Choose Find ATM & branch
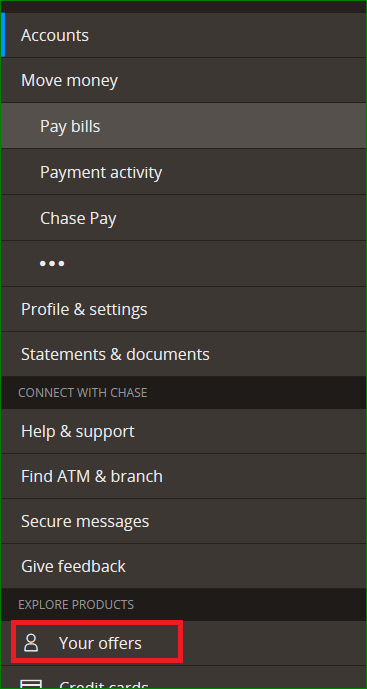The width and height of the screenshot is (367, 689). coord(184,476)
